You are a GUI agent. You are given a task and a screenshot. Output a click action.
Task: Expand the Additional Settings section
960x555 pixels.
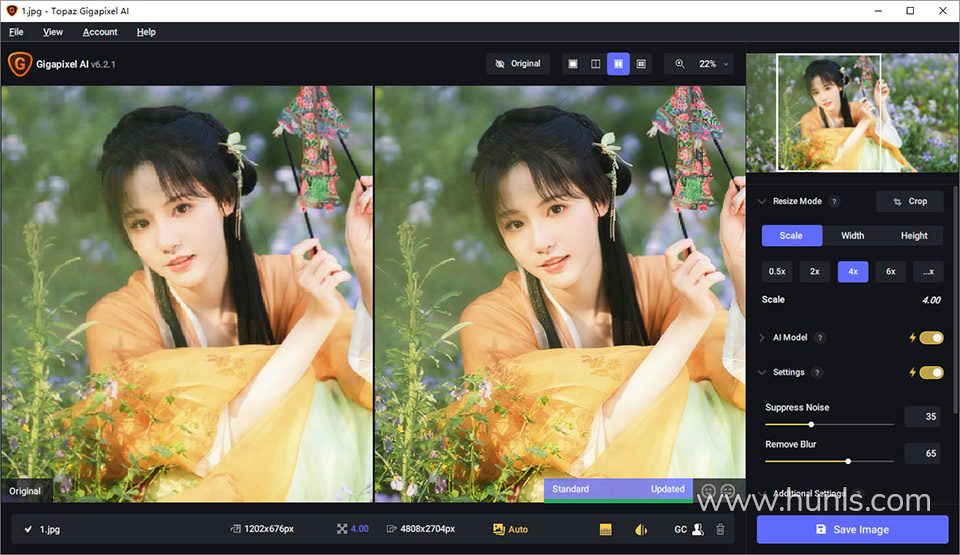(762, 493)
